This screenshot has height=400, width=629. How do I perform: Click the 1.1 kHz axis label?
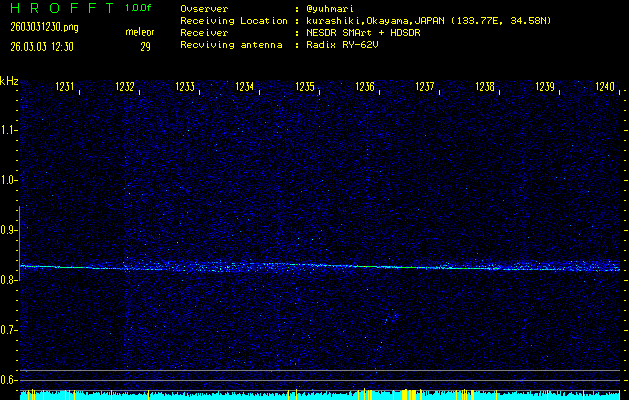(7, 130)
